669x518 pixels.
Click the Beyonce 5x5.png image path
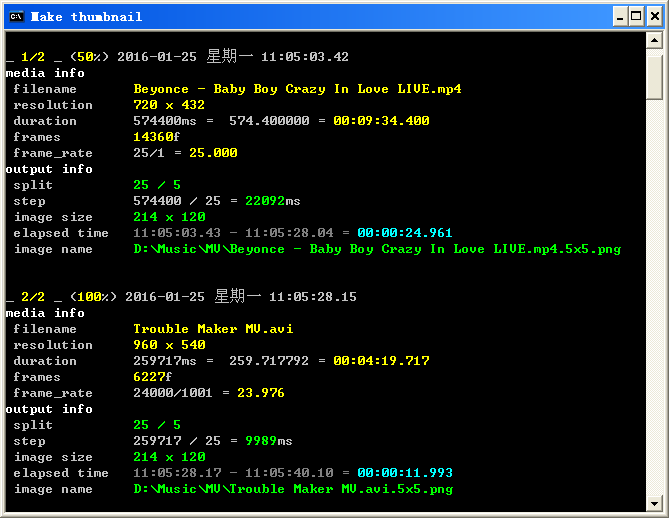377,249
